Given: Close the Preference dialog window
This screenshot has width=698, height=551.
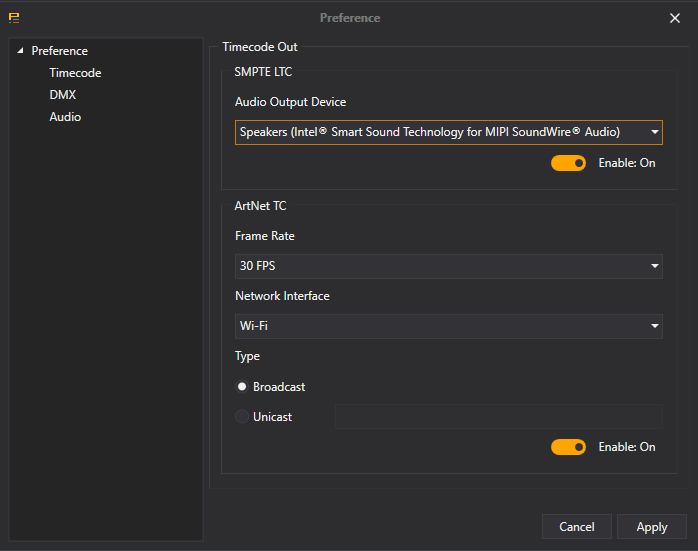Looking at the screenshot, I should point(674,18).
